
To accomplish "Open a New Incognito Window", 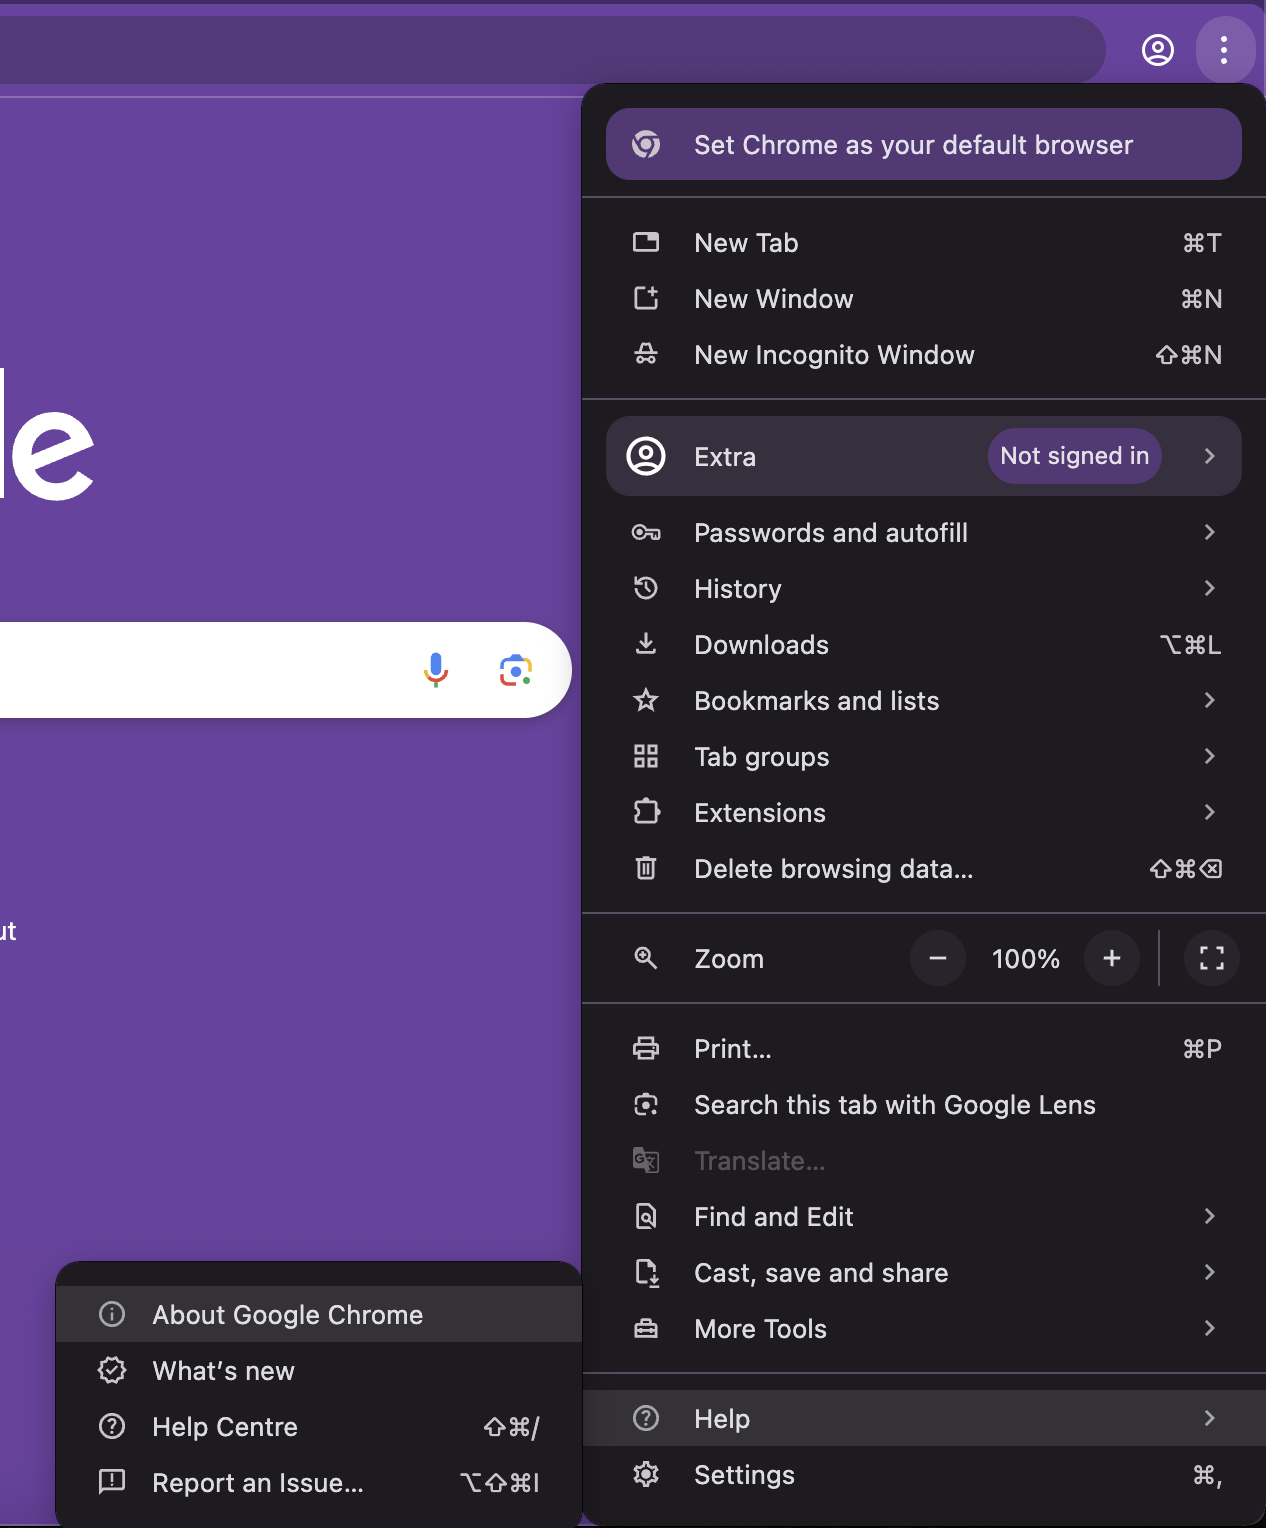I will tap(924, 354).
